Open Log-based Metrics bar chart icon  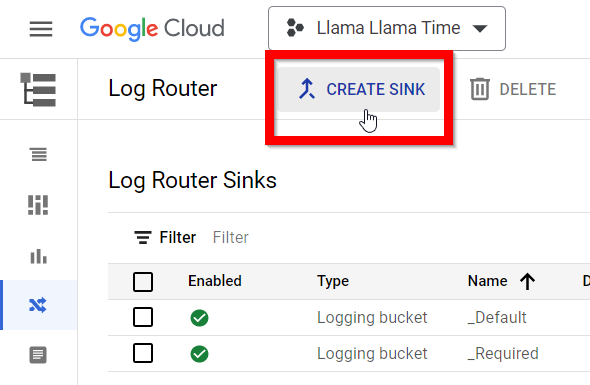tap(38, 256)
